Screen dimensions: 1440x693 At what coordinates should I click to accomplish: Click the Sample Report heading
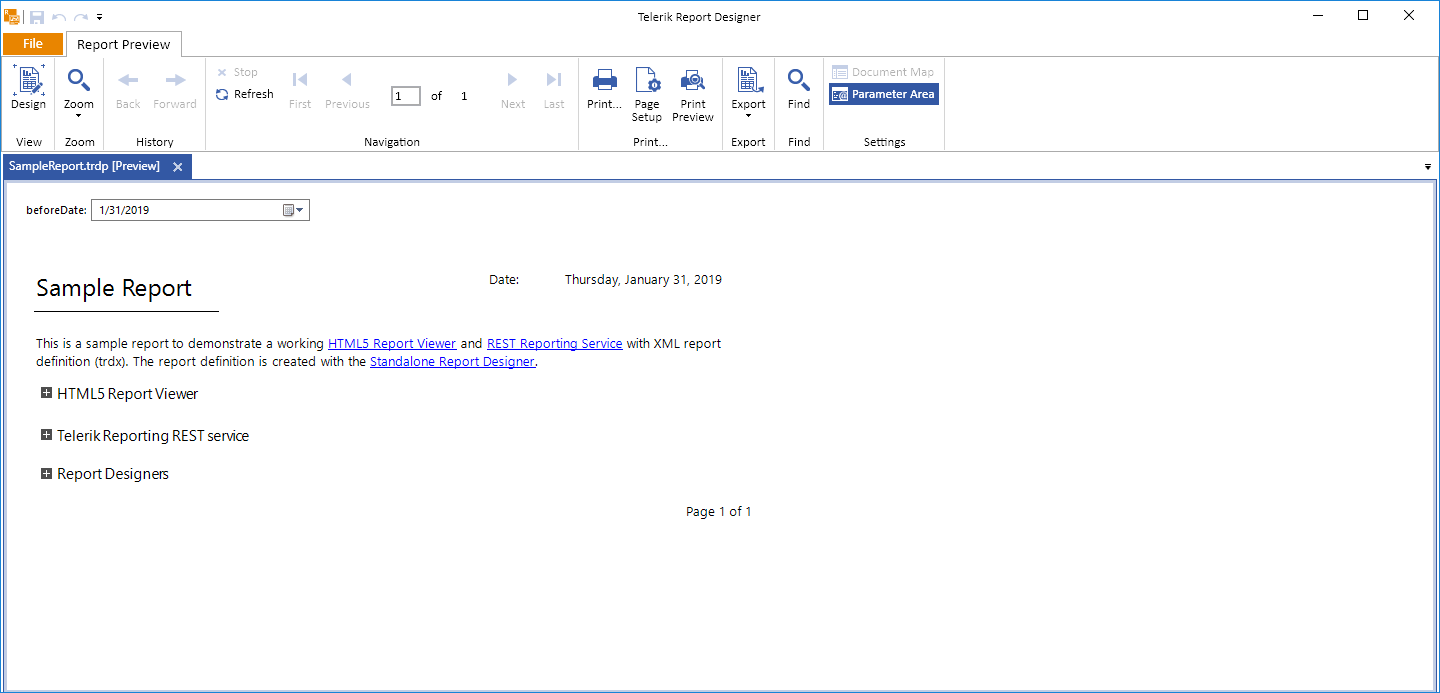[x=114, y=288]
